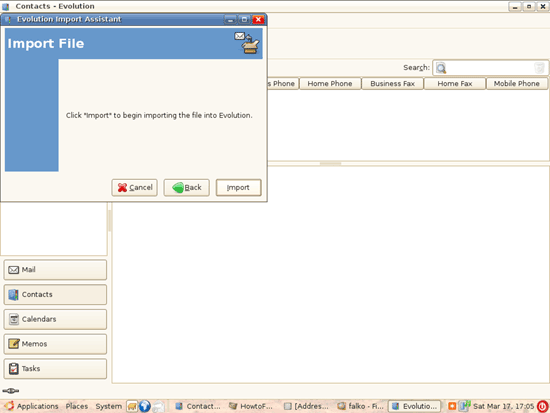Click the red power/quit icon in panel

tap(542, 406)
